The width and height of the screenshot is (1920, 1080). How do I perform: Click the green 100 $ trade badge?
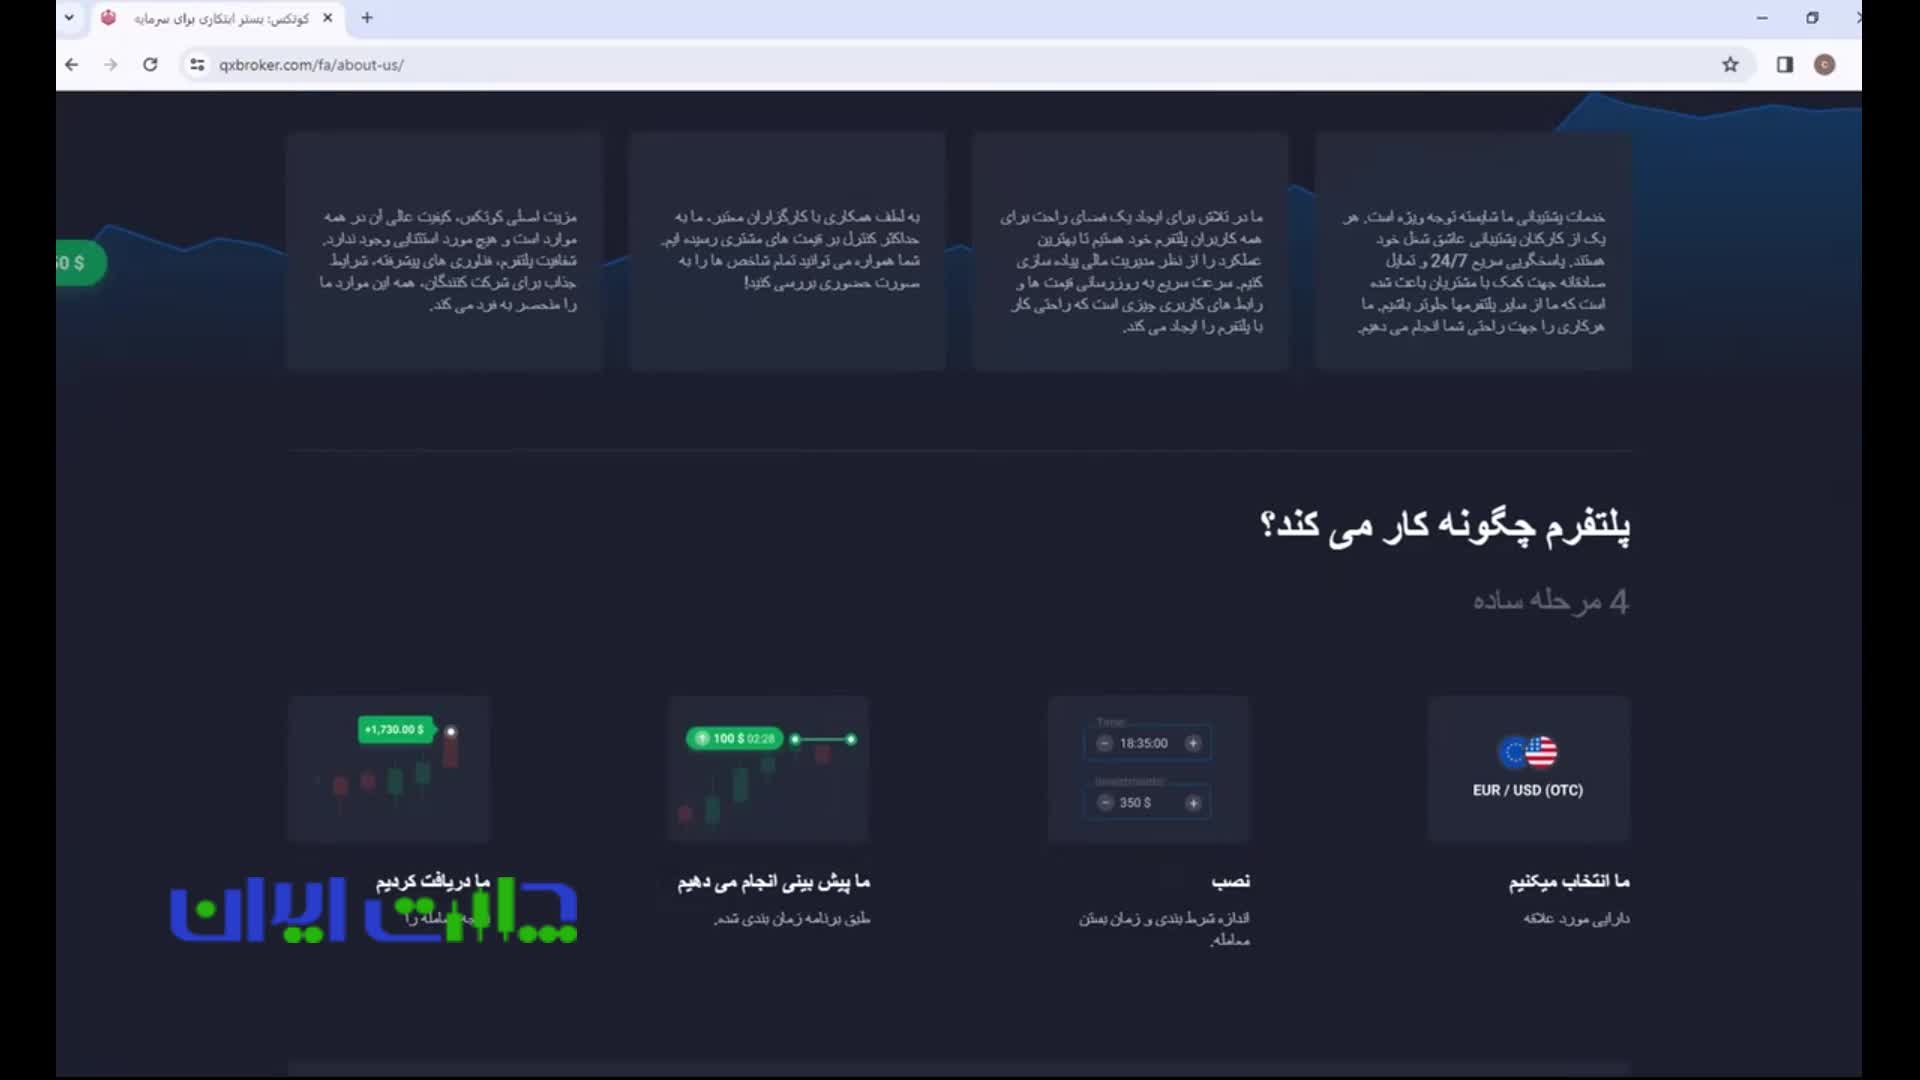pyautogui.click(x=734, y=739)
